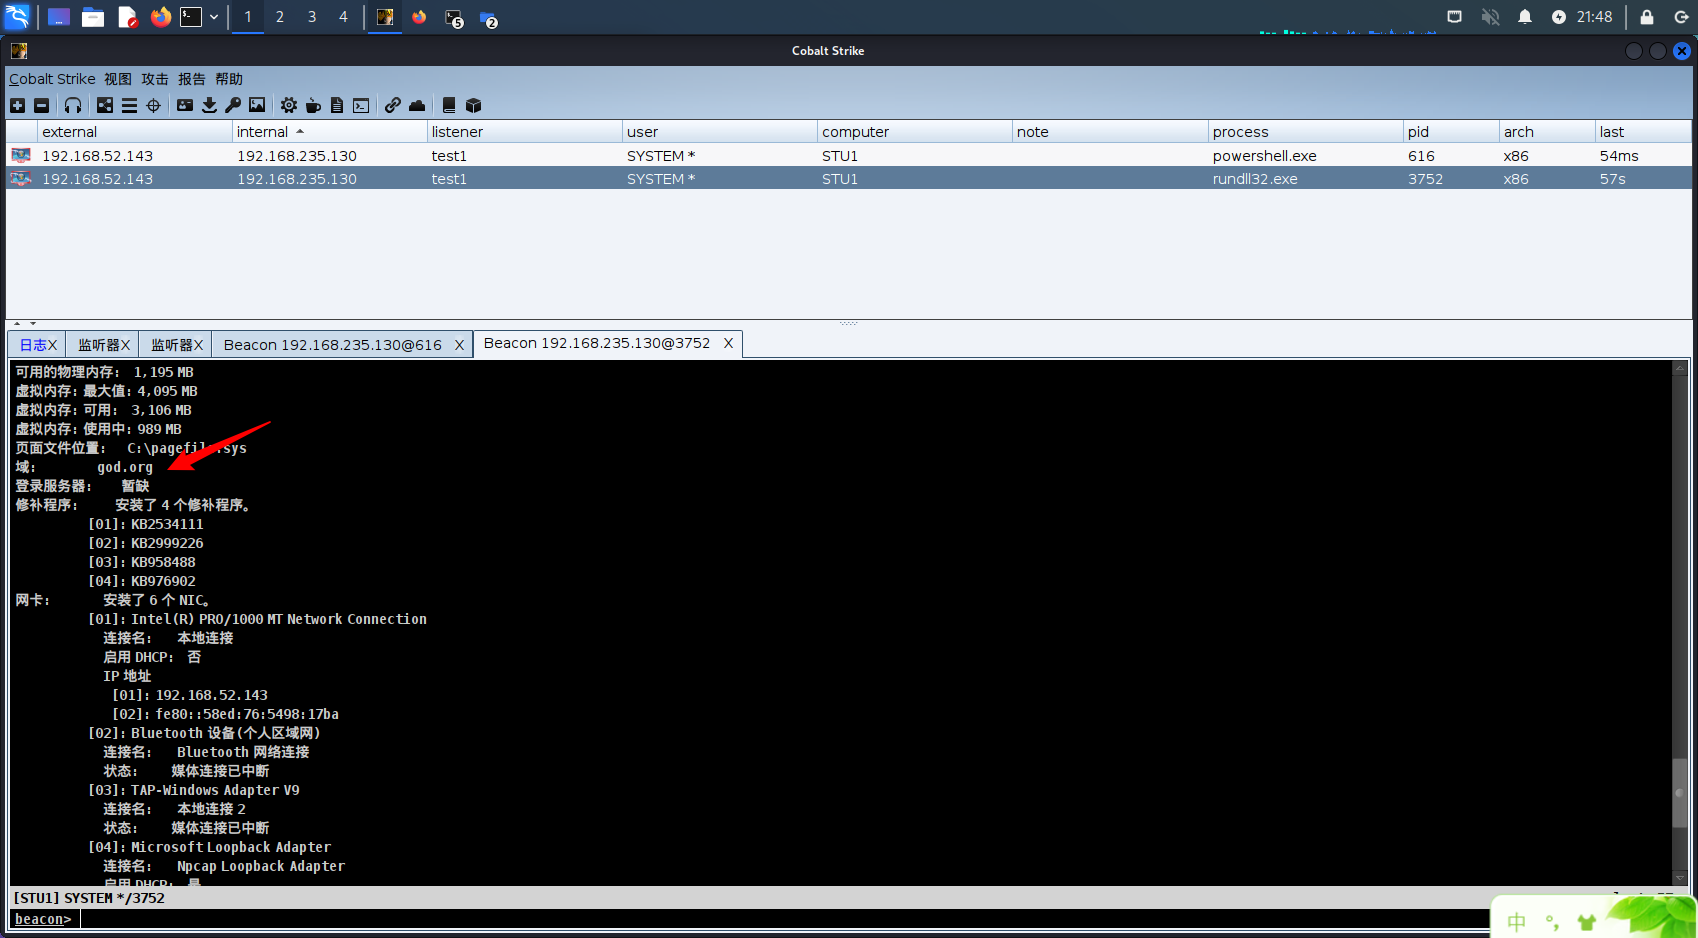The image size is (1698, 938).
Task: Click the disconnect from team server minus icon
Action: tap(41, 105)
